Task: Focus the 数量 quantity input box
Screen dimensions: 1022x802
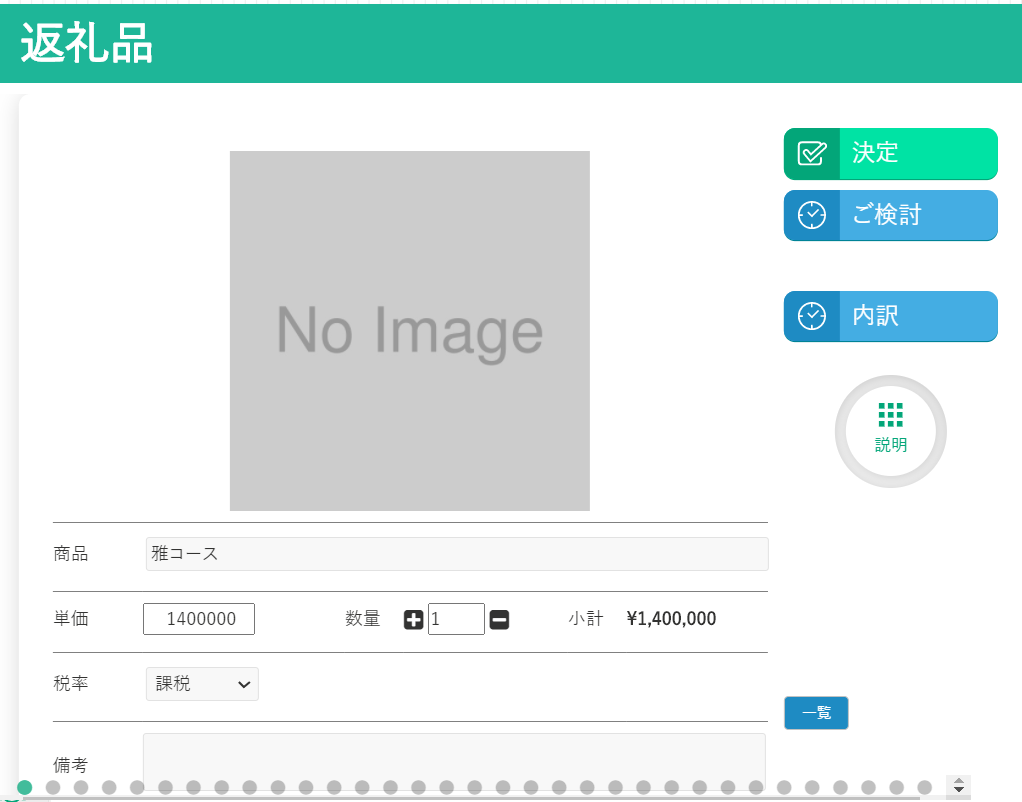Action: point(456,619)
